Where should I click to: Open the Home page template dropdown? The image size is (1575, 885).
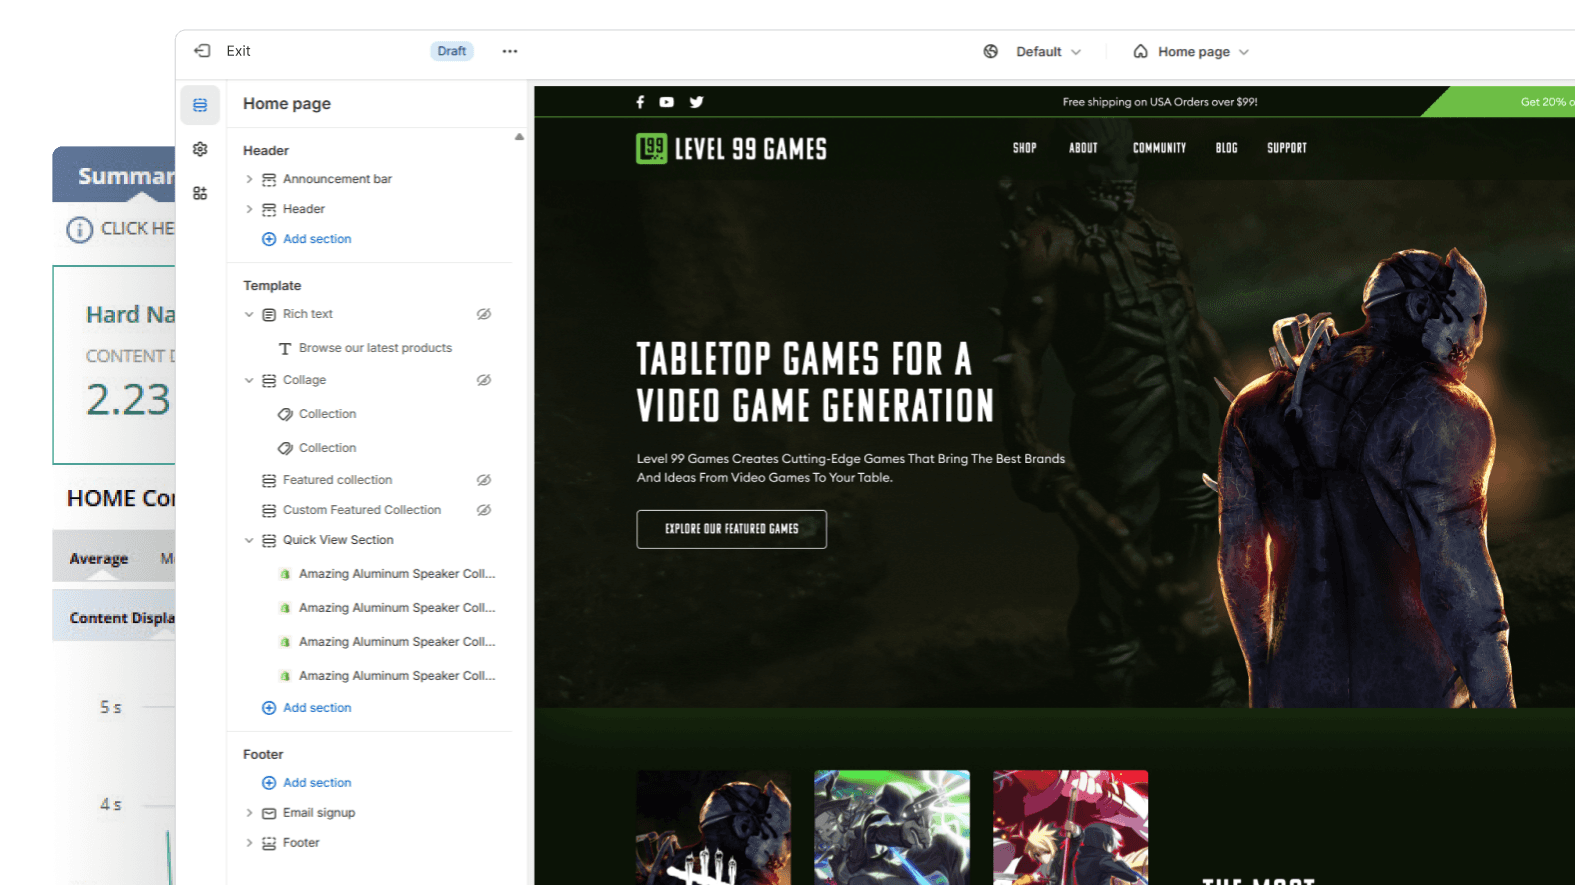point(1192,52)
